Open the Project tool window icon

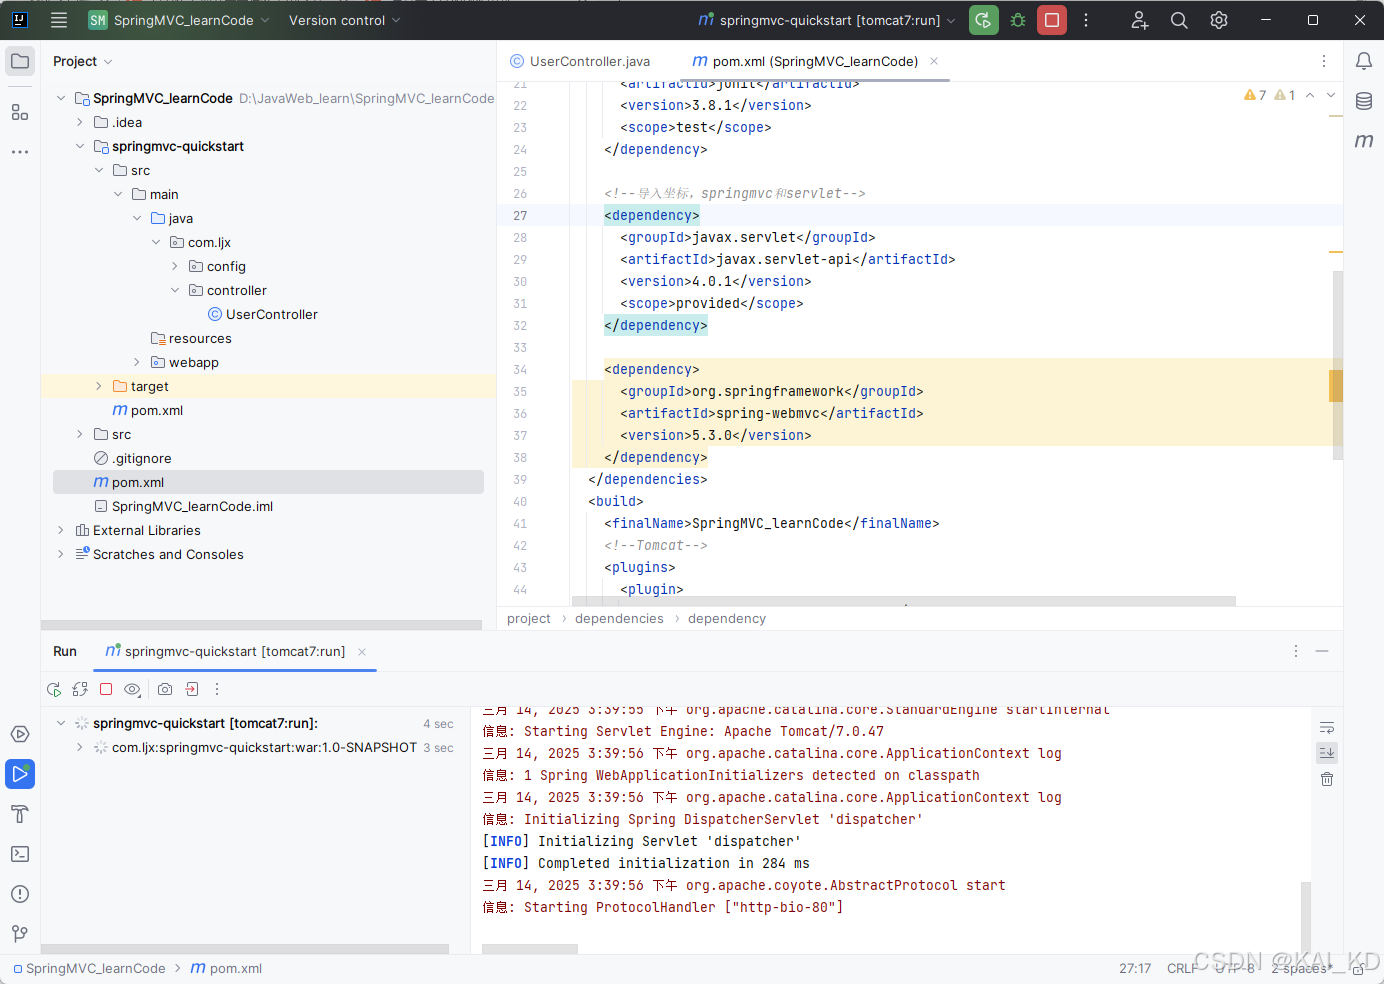20,61
